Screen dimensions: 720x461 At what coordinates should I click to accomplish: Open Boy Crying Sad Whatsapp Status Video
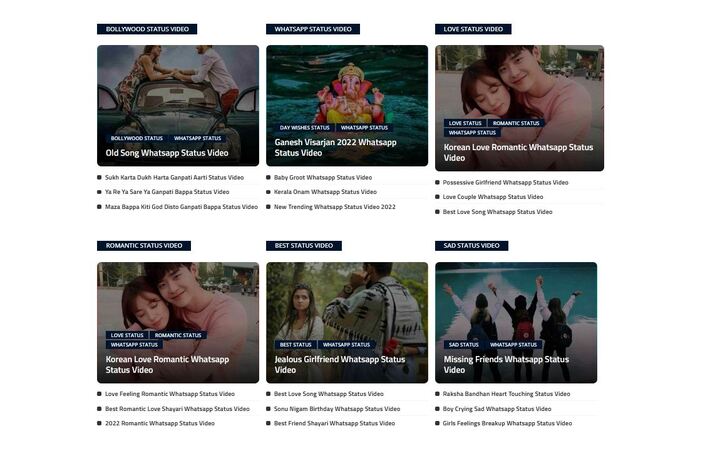pyautogui.click(x=497, y=409)
